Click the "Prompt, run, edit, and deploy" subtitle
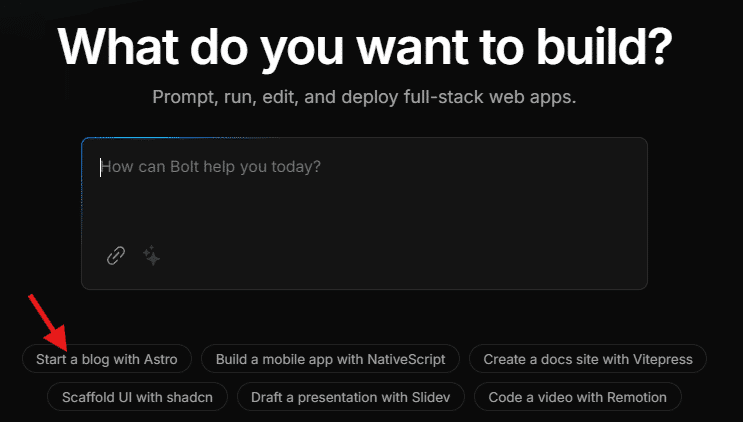Screen dimensions: 743x422 tap(364, 98)
